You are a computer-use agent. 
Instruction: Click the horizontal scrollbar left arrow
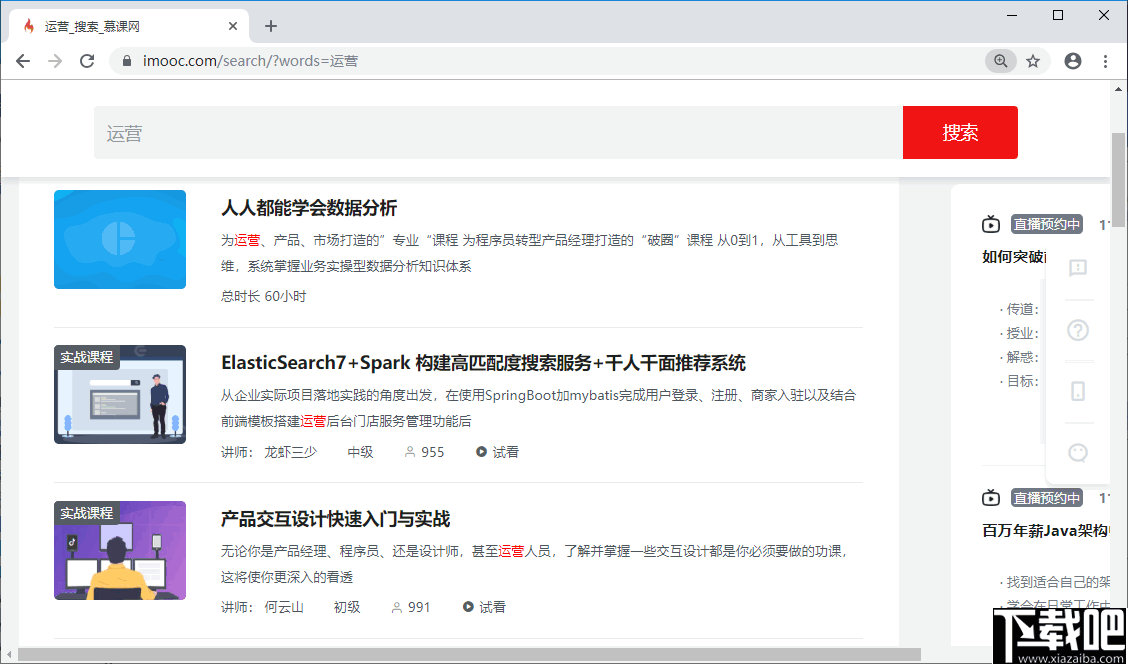(x=8, y=655)
